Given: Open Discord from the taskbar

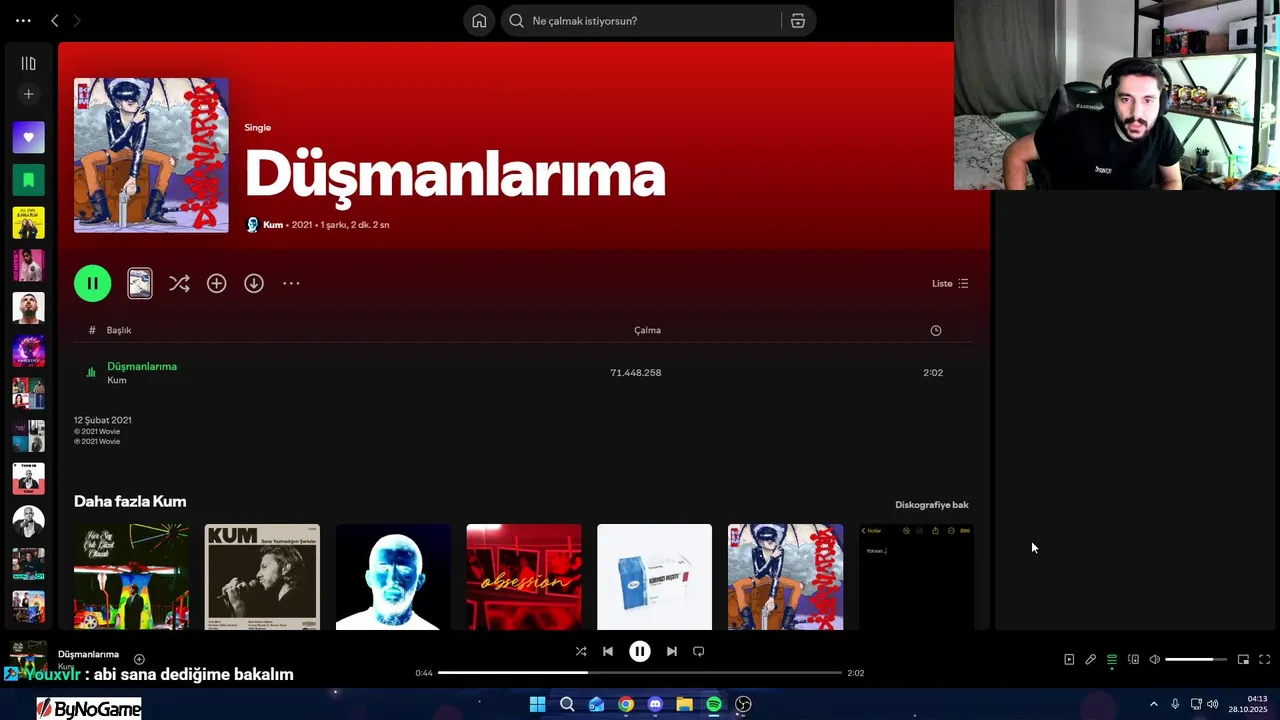Looking at the screenshot, I should [x=655, y=704].
